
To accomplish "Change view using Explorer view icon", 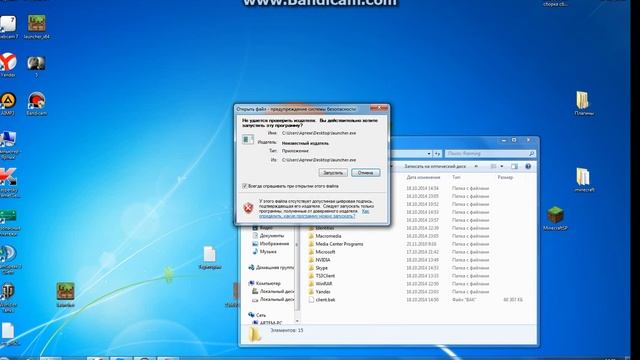I will point(493,166).
